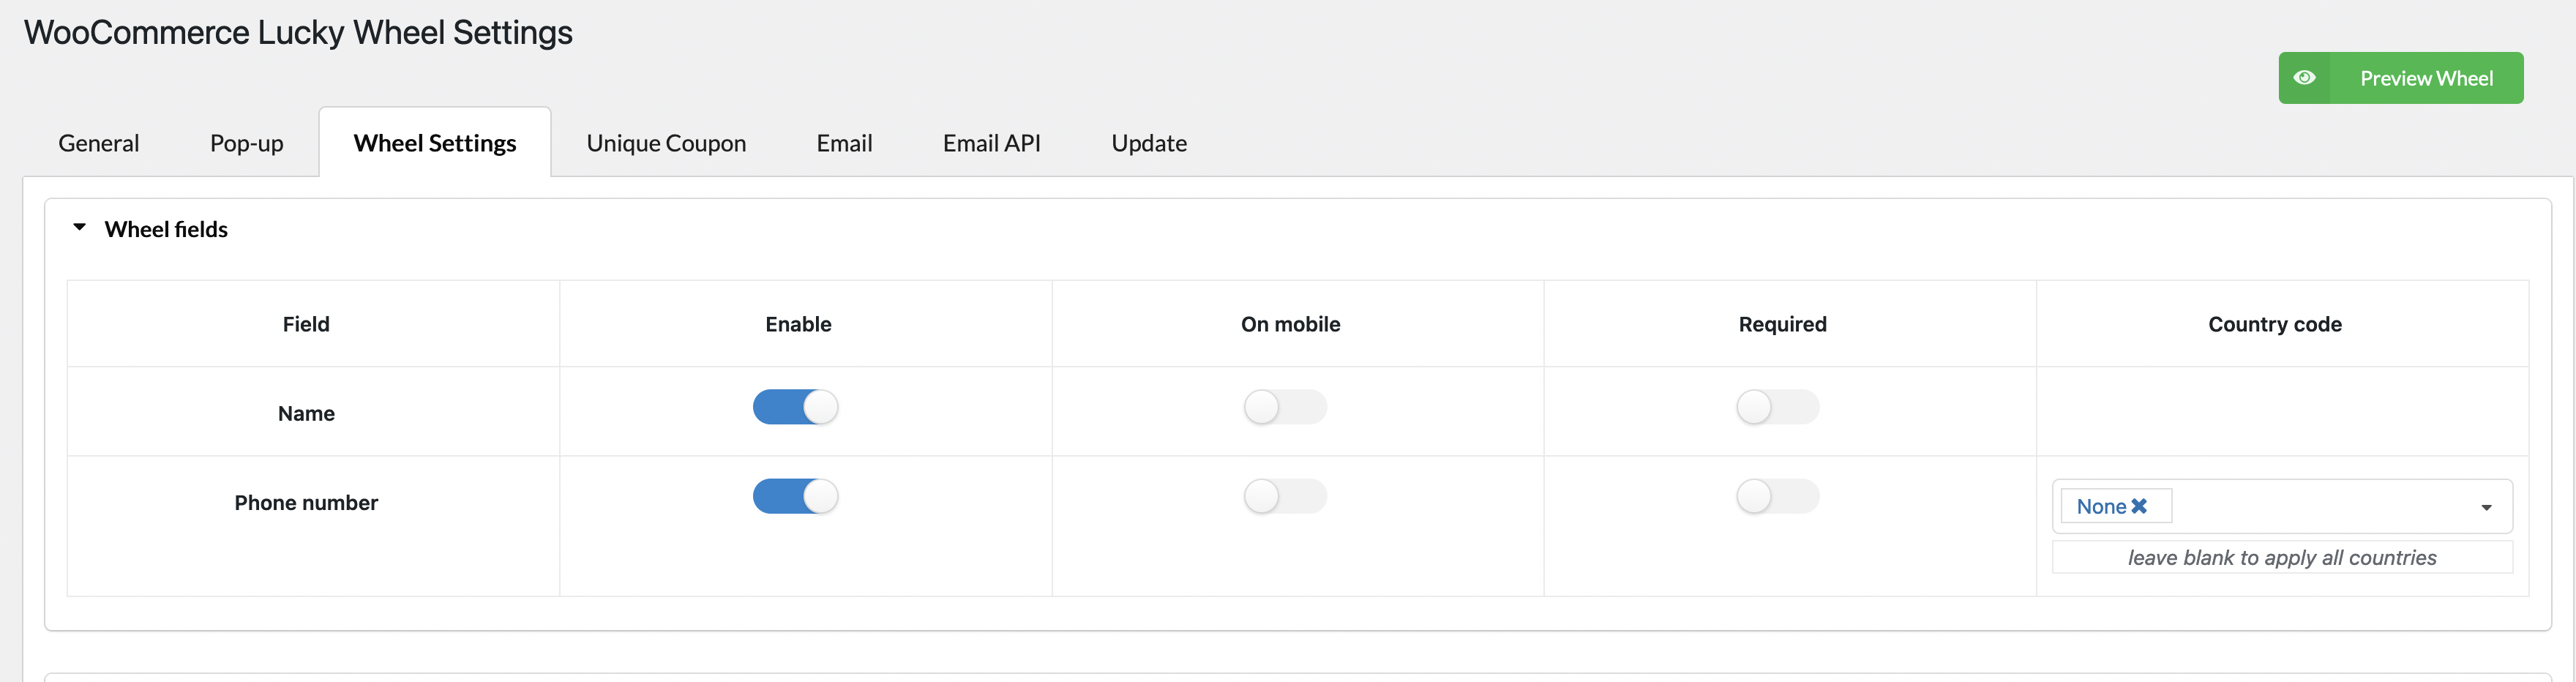Disable the Name field Enable toggle
The image size is (2576, 682).
pos(795,407)
